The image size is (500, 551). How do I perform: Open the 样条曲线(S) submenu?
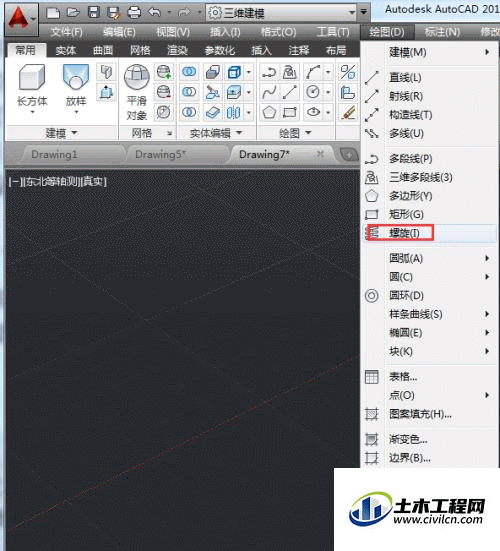(x=429, y=314)
